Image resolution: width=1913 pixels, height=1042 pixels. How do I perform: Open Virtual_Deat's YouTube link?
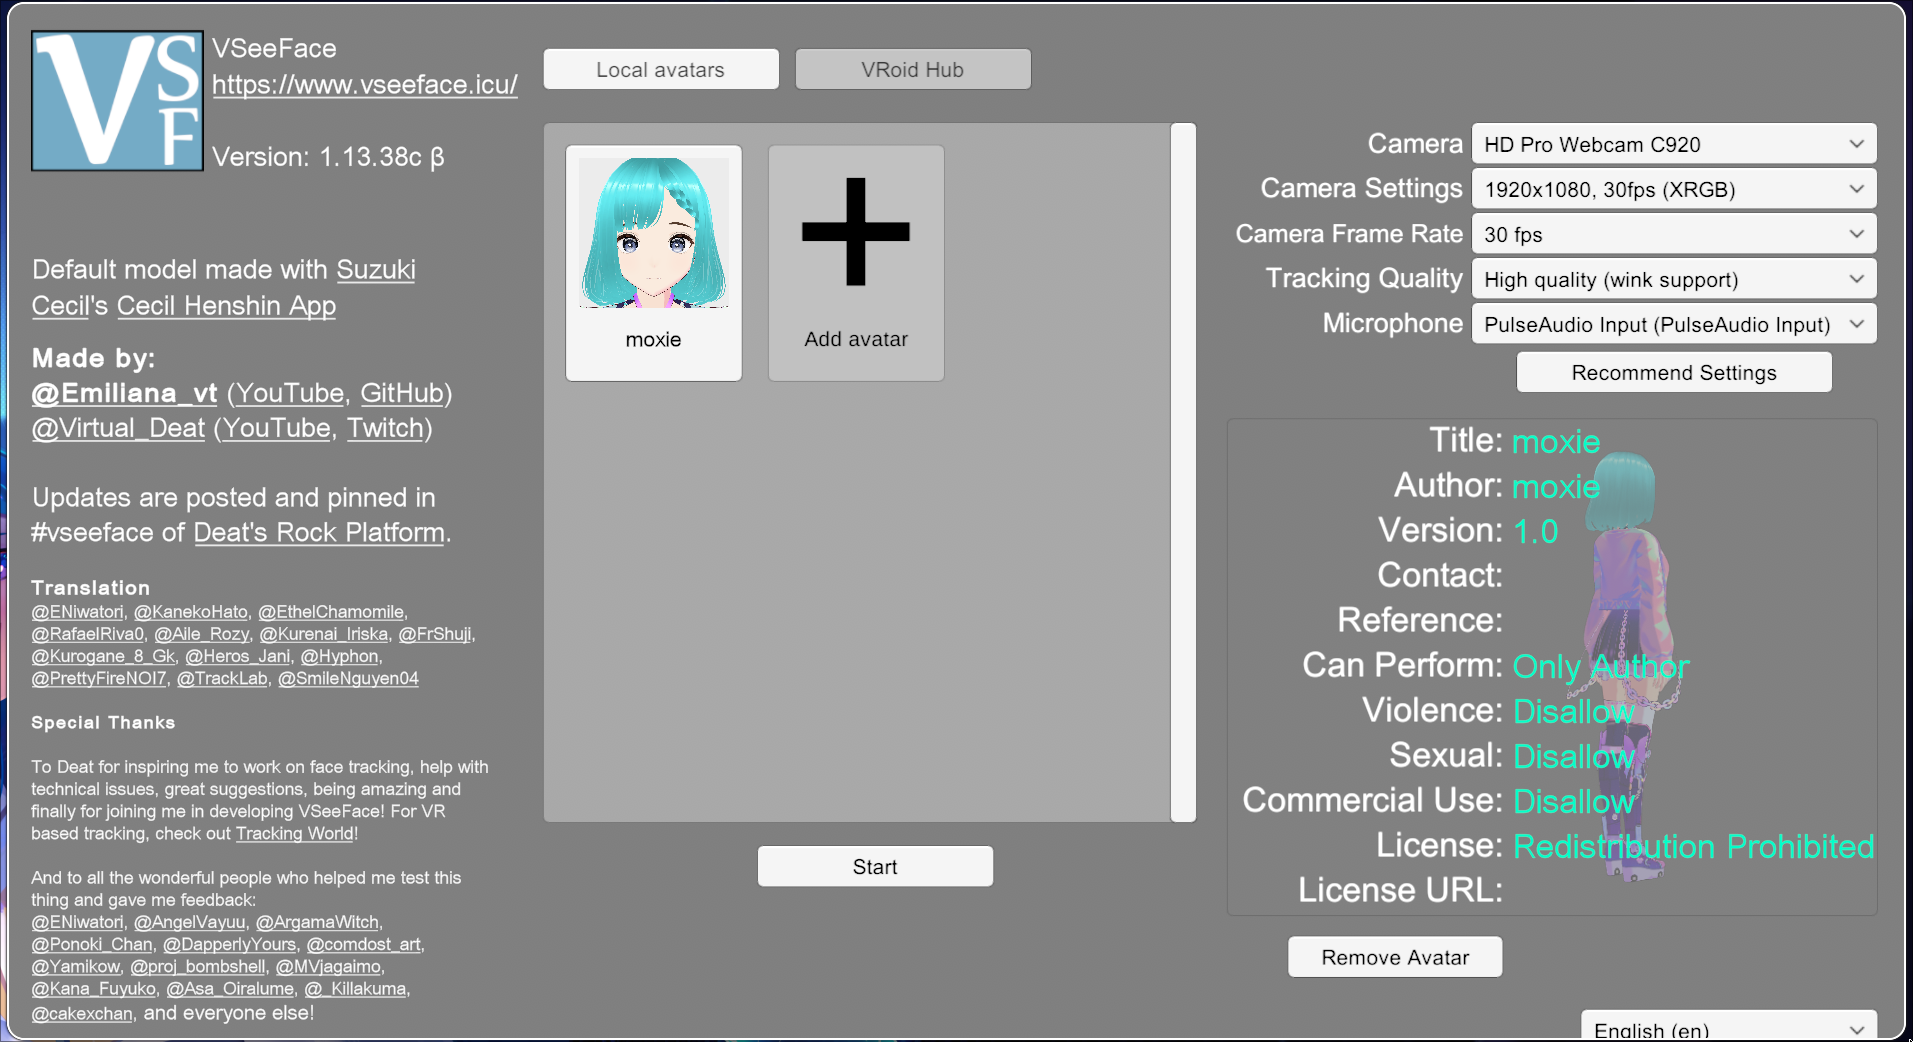click(277, 428)
